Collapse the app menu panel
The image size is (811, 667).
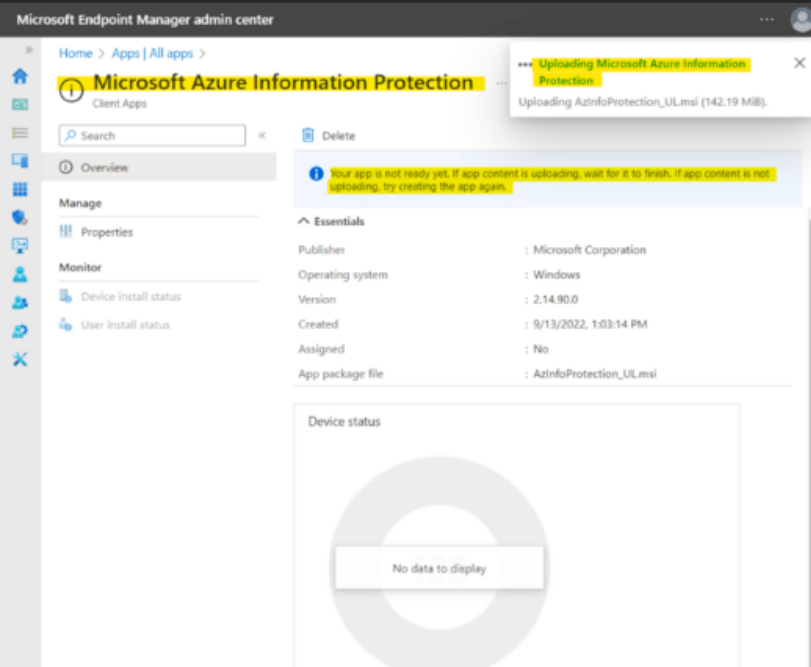262,135
